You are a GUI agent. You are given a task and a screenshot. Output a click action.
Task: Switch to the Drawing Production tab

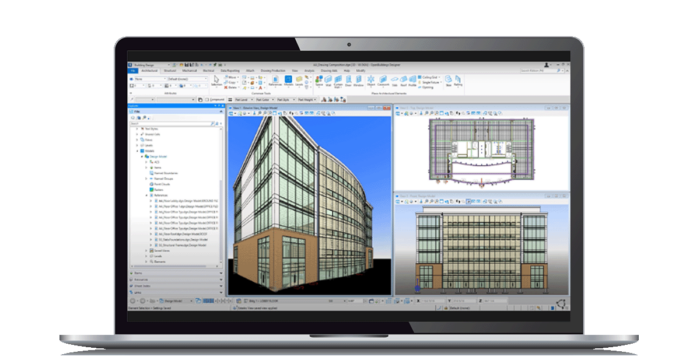273,71
